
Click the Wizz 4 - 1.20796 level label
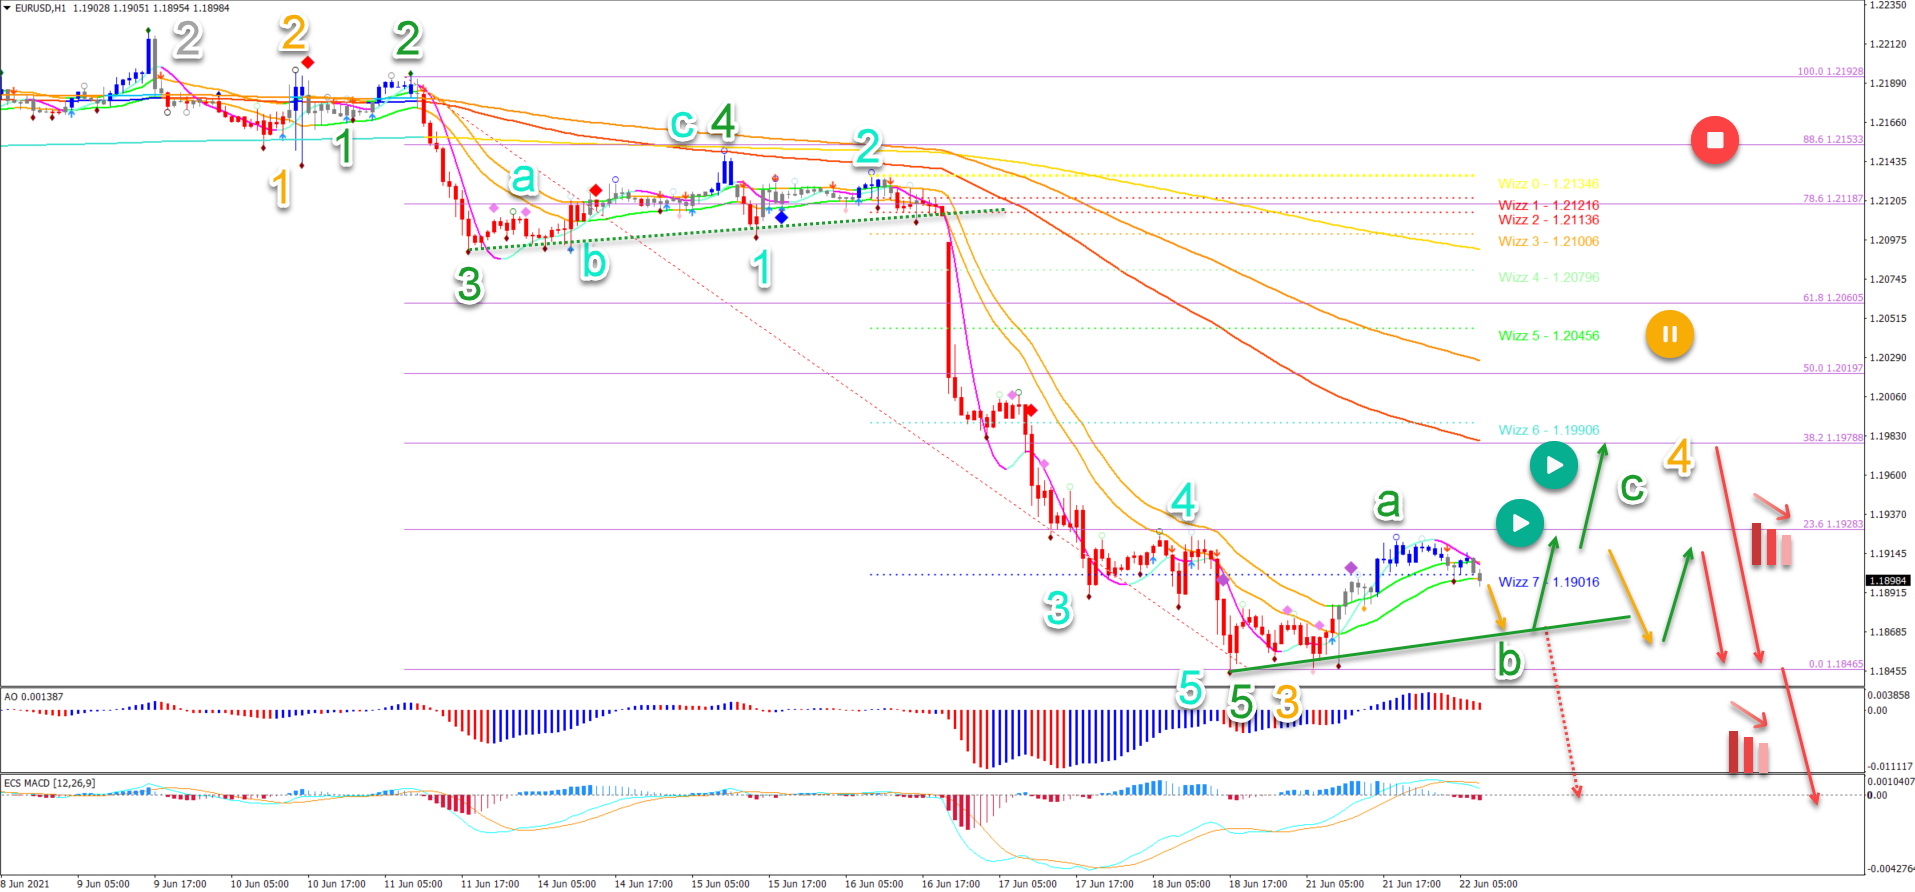click(x=1548, y=277)
